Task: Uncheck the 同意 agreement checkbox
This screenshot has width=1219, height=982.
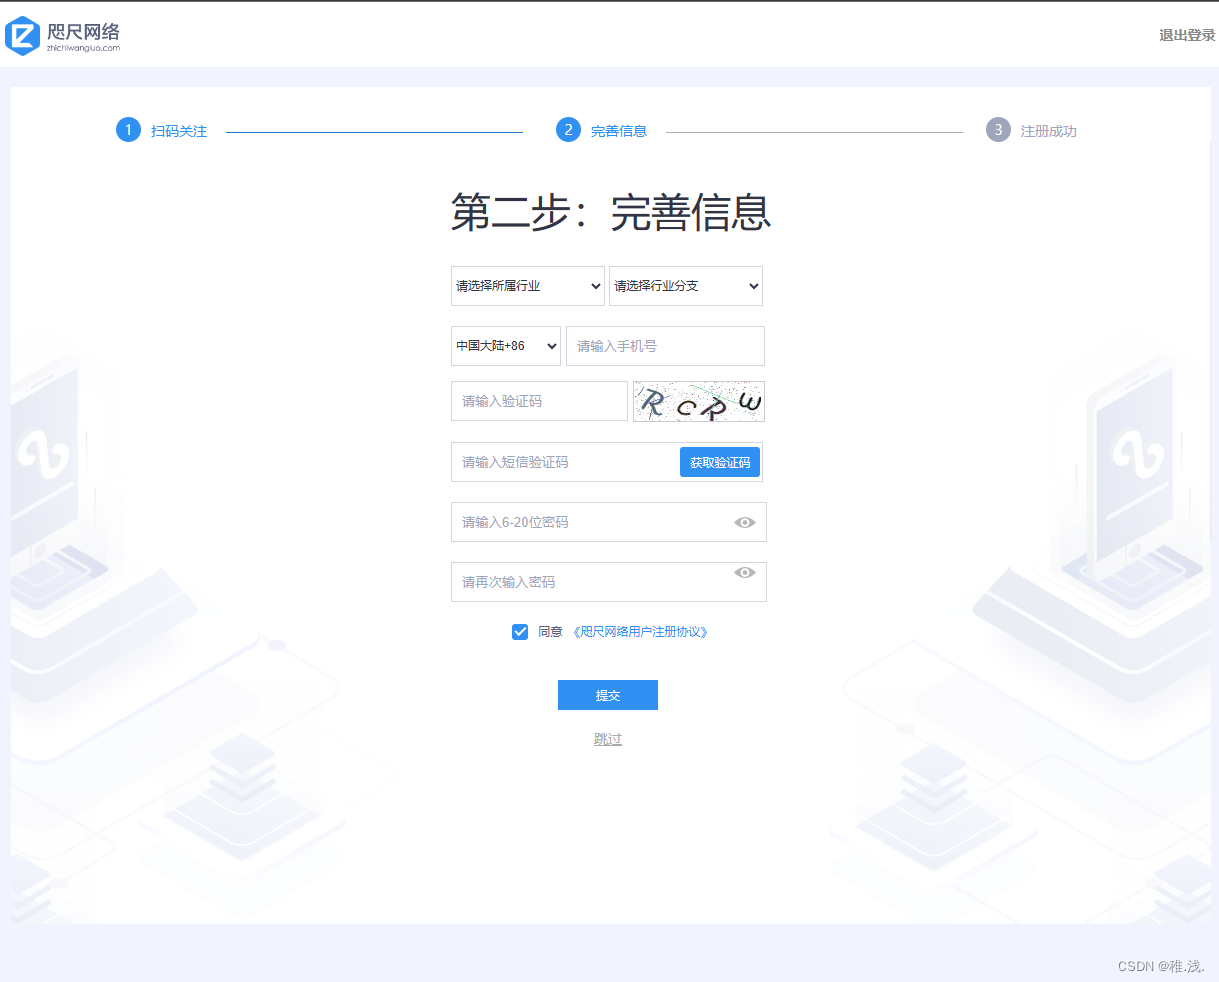Action: 520,631
